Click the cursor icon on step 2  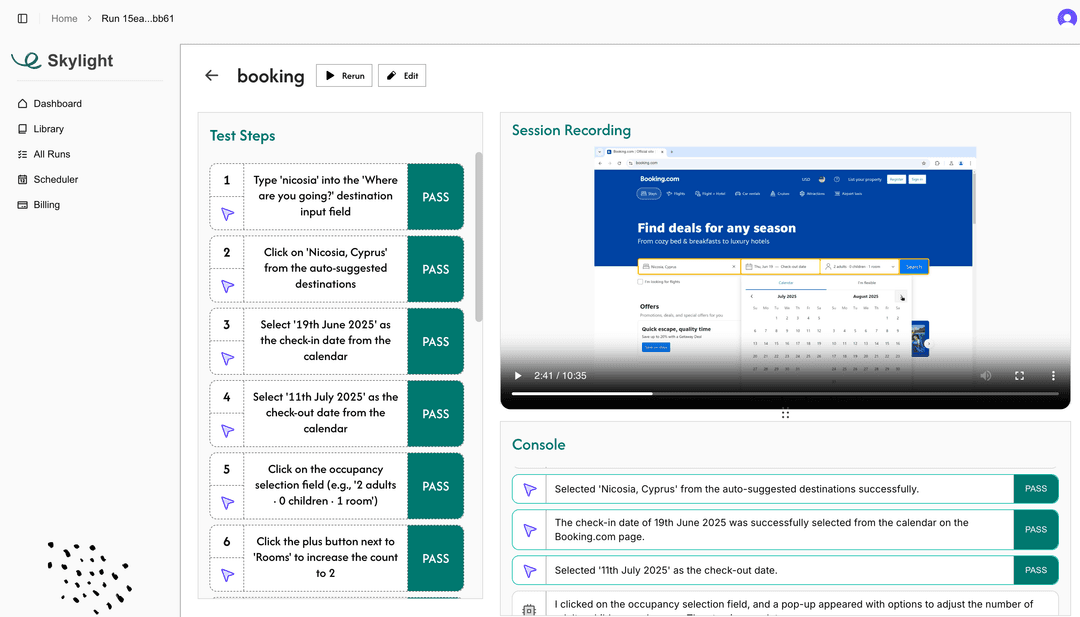point(227,286)
